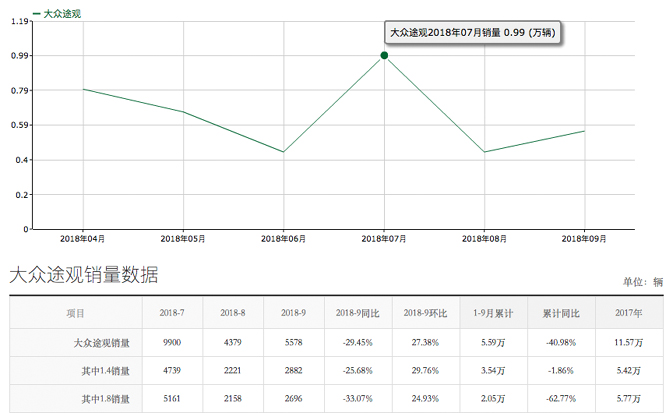666x413 pixels.
Task: Select the 2018年04月 x-axis label
Action: tap(82, 239)
